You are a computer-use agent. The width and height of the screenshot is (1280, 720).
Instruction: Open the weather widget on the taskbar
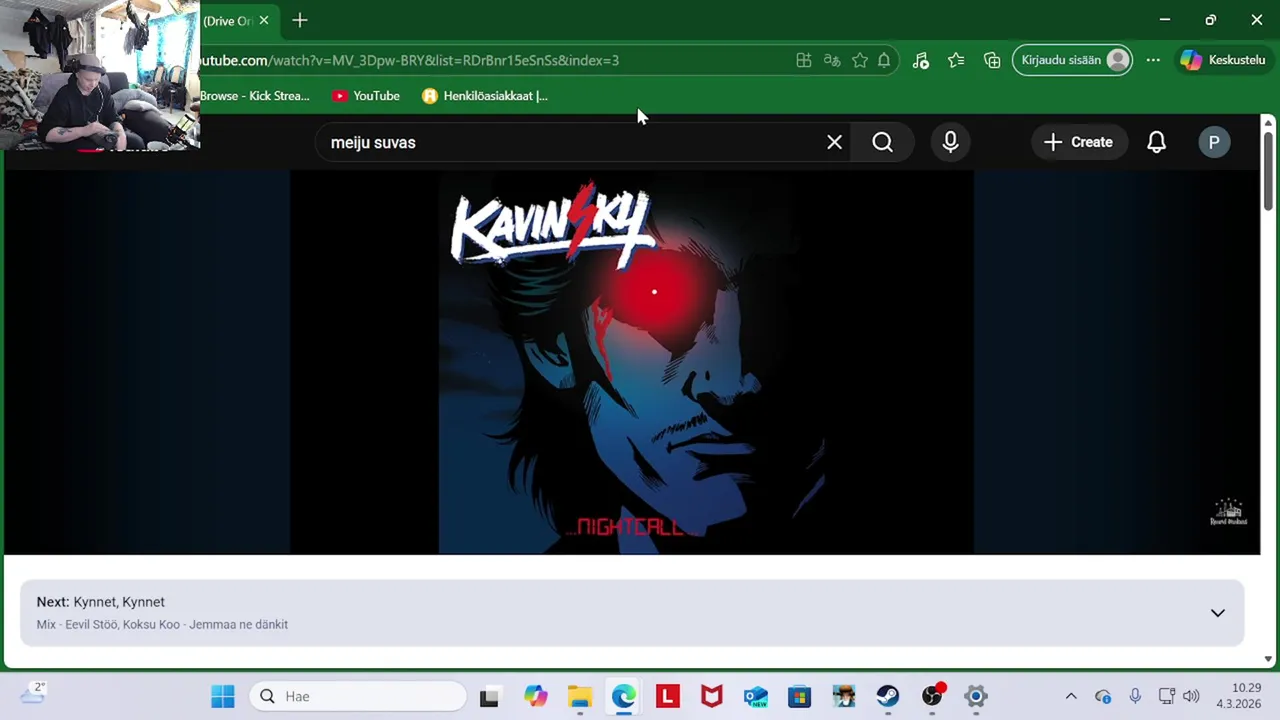pos(32,693)
